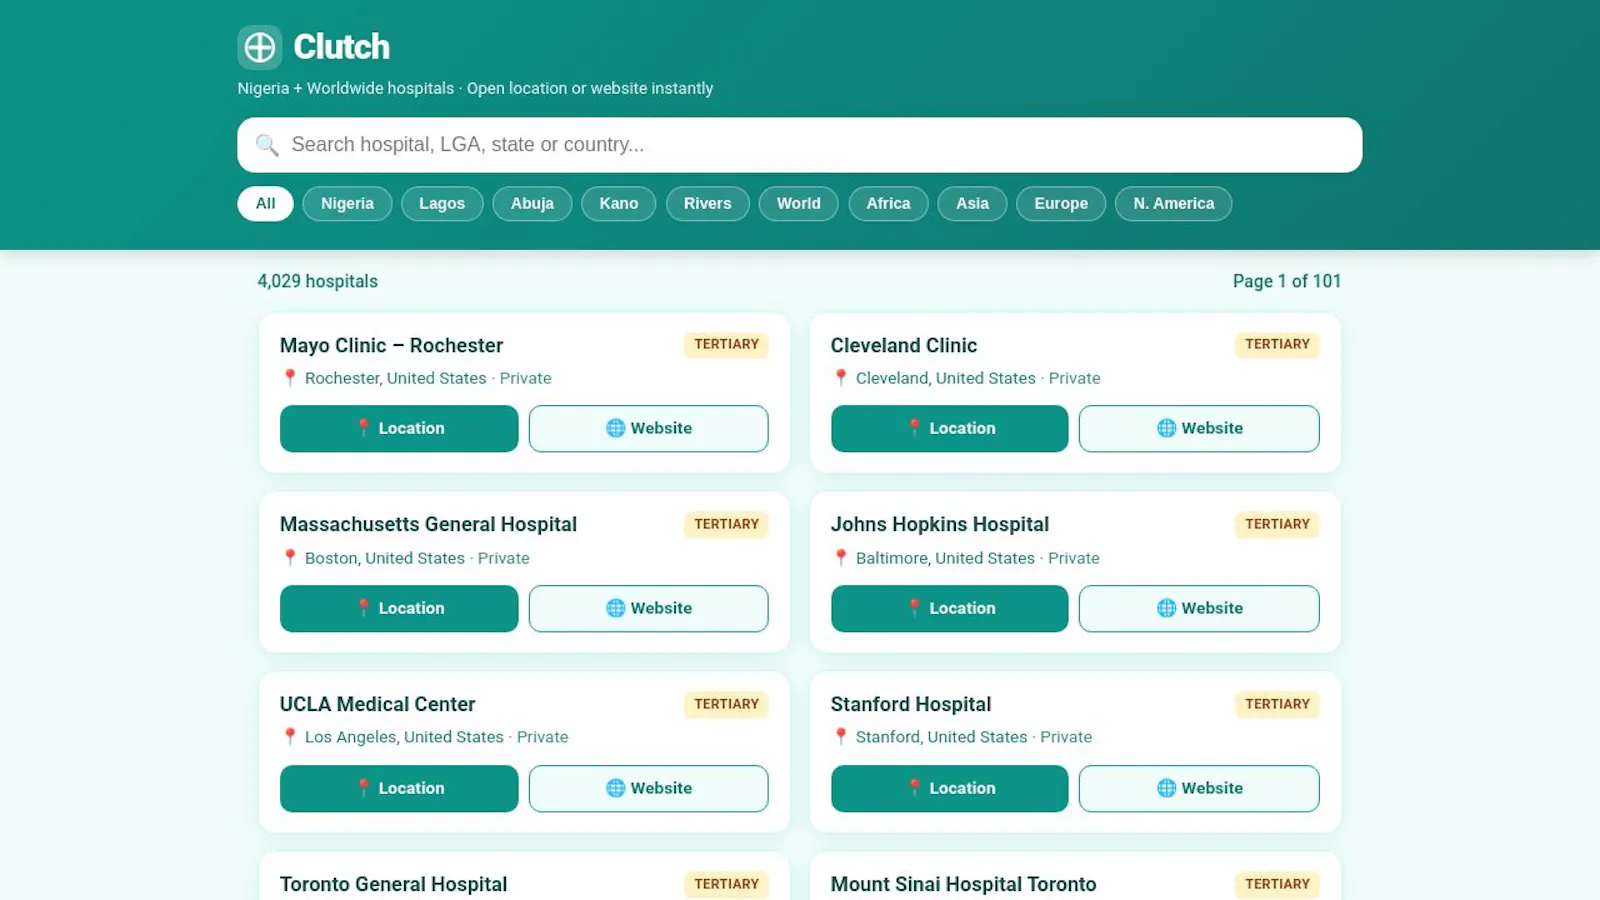The width and height of the screenshot is (1600, 900).
Task: Click the Mount Sinai Hospital Toronto title
Action: click(963, 884)
